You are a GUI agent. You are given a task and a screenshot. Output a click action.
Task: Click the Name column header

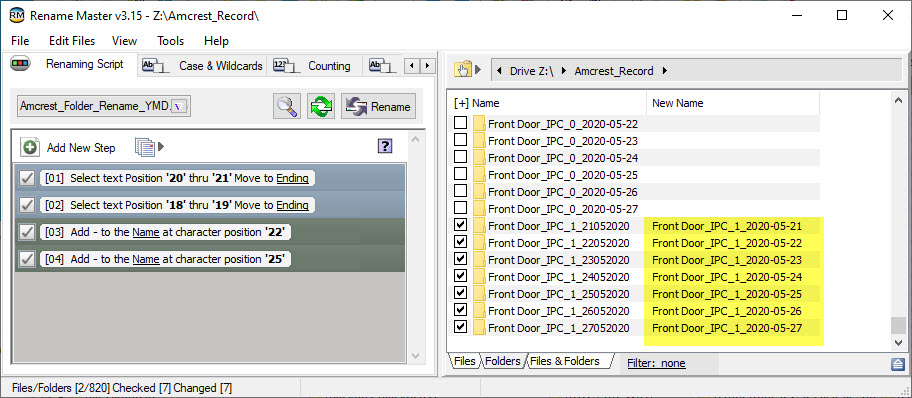click(x=486, y=103)
